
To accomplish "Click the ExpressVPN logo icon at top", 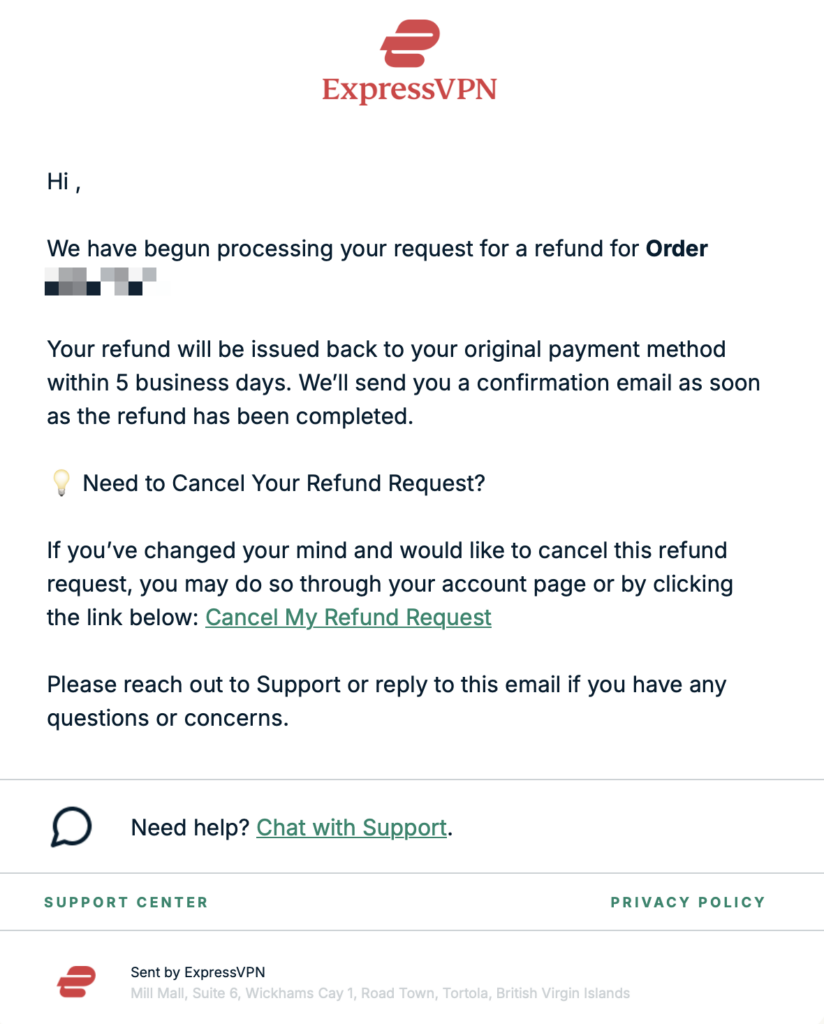I will click(x=410, y=43).
